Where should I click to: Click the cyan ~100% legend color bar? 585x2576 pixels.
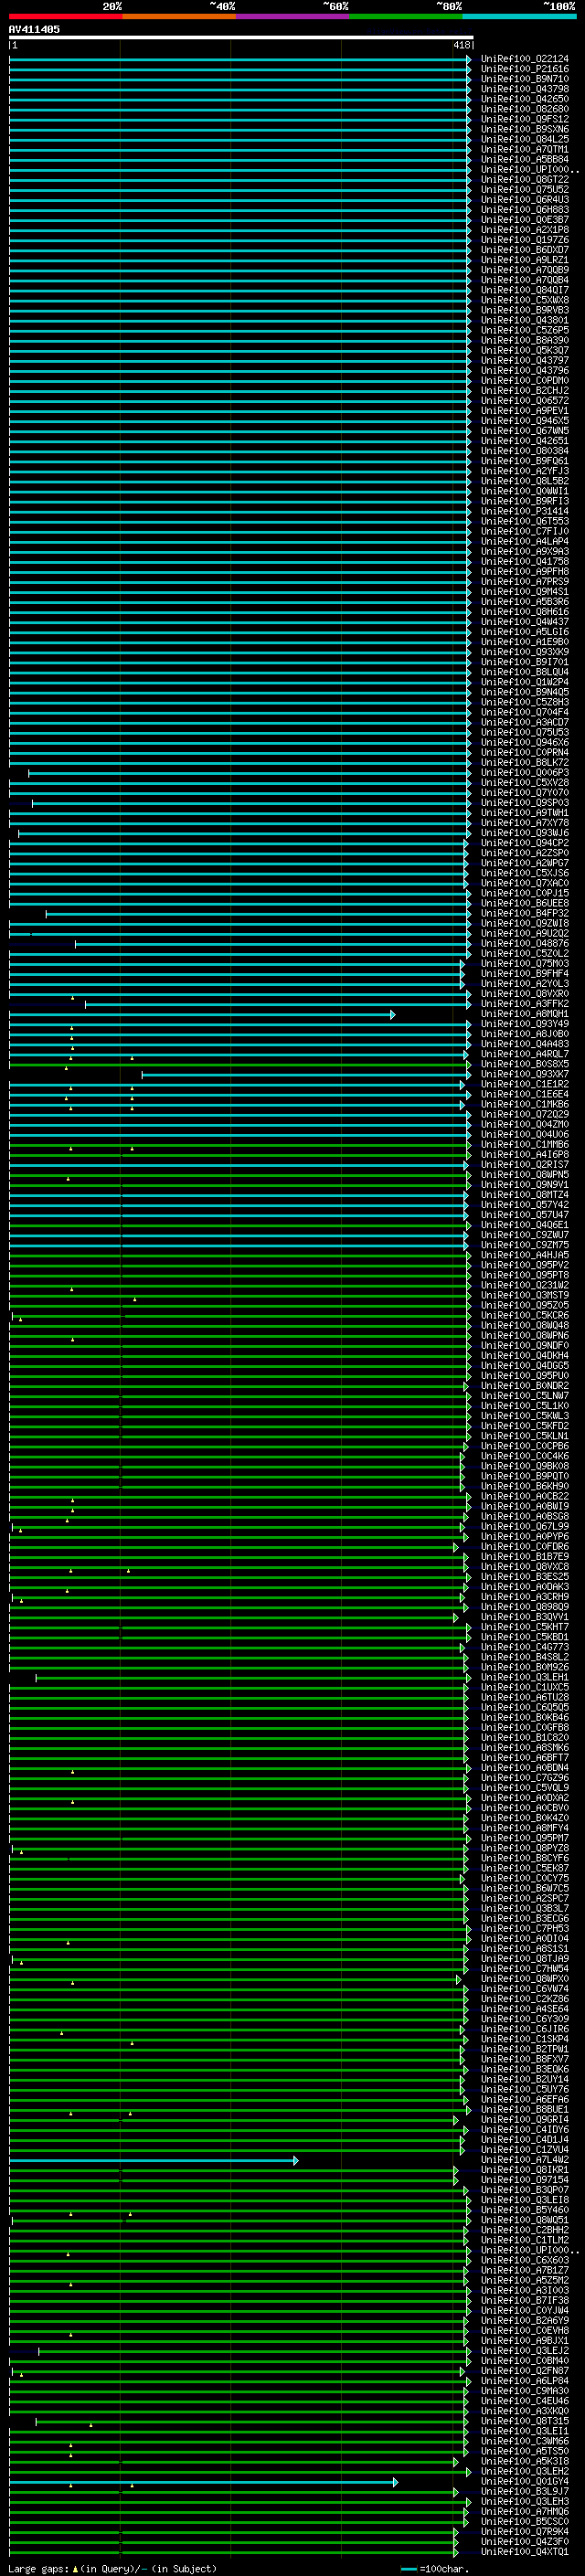(x=519, y=16)
